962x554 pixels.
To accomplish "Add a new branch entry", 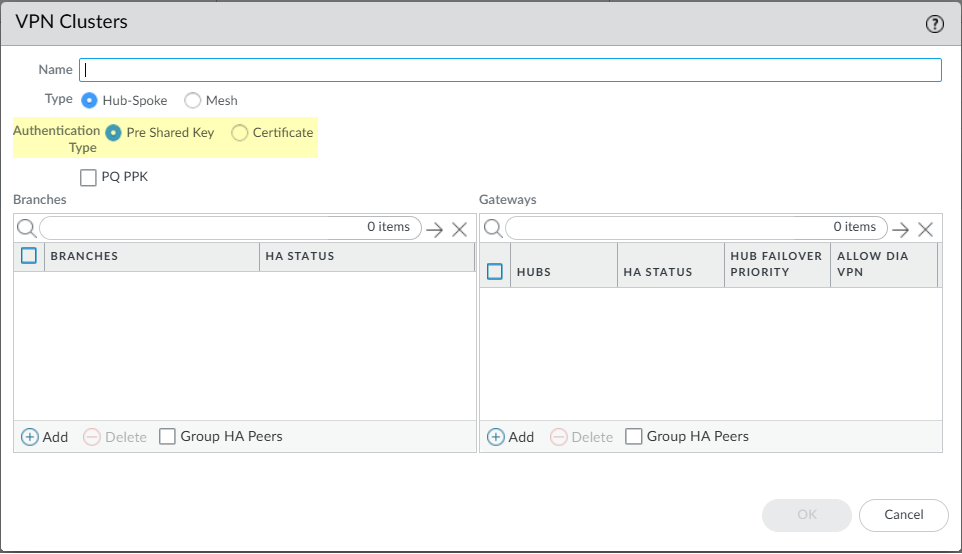I will click(x=44, y=437).
